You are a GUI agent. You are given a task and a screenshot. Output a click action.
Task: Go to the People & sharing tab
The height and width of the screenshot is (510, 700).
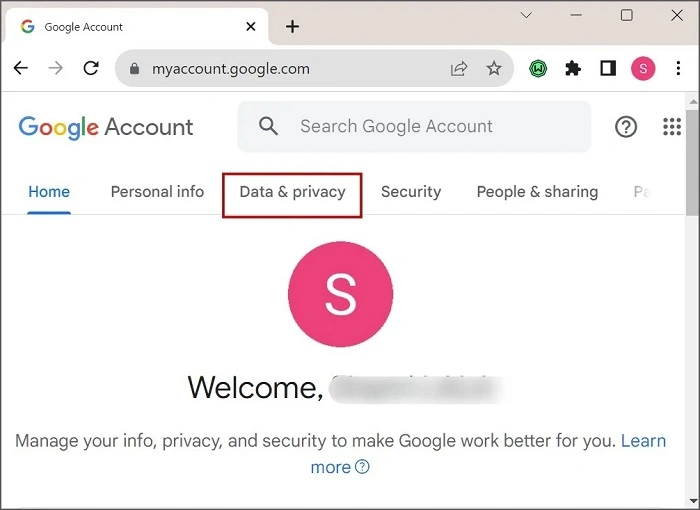(x=537, y=192)
